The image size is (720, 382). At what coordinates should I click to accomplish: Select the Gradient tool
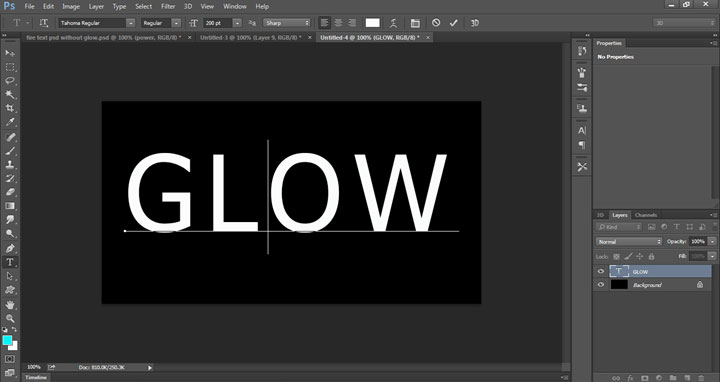[10, 206]
